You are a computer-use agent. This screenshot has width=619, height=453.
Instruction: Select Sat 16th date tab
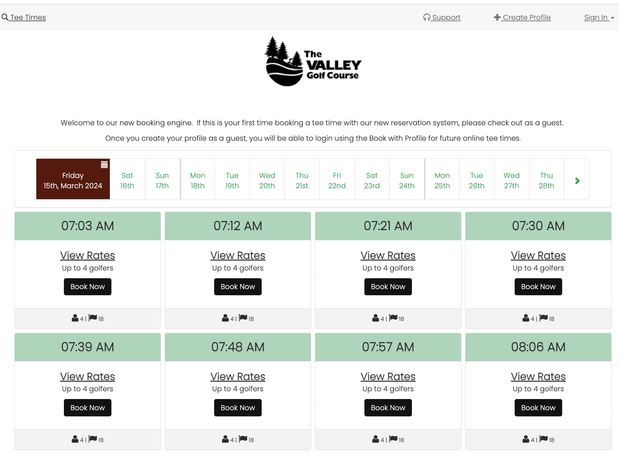(x=127, y=180)
